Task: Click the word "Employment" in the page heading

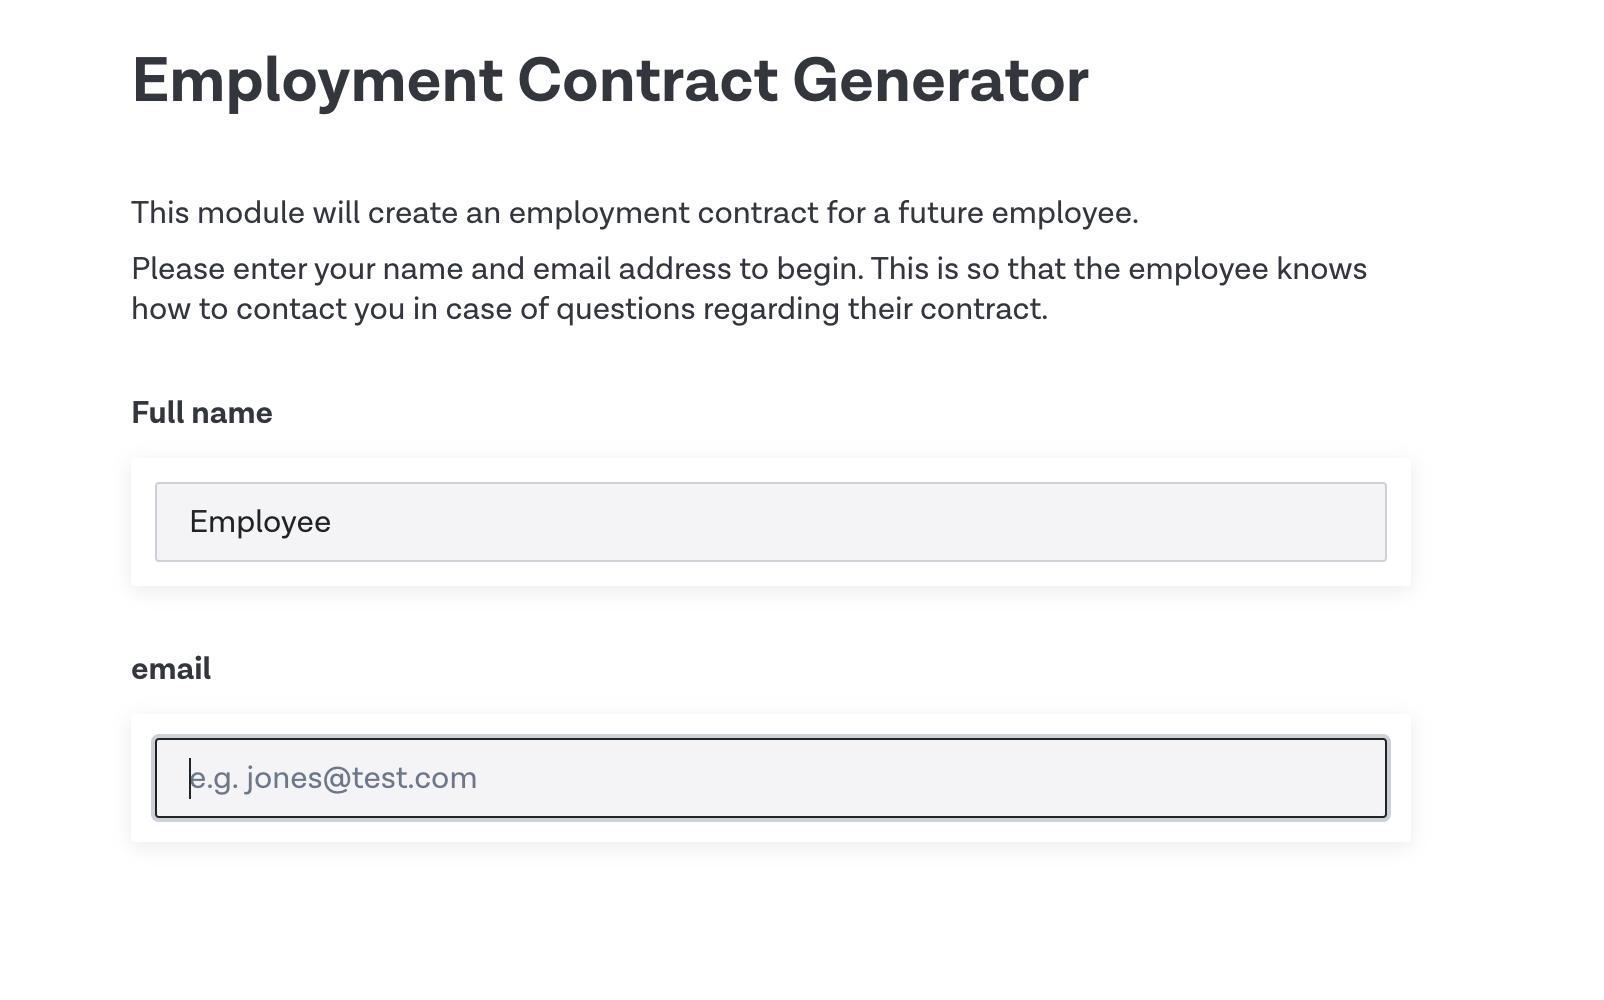Action: point(317,81)
